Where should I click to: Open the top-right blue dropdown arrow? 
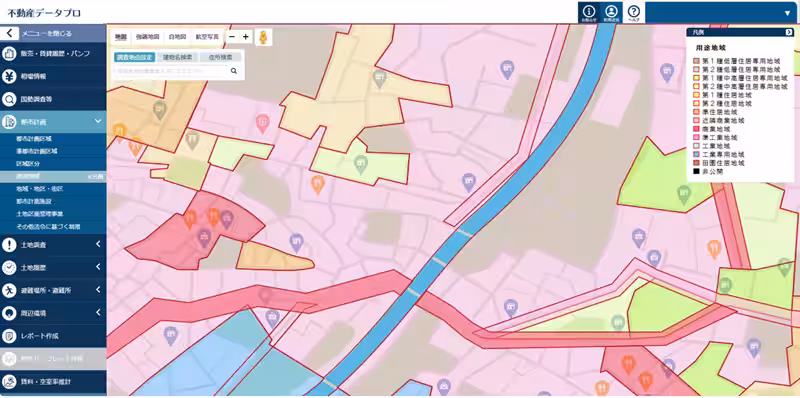point(787,13)
